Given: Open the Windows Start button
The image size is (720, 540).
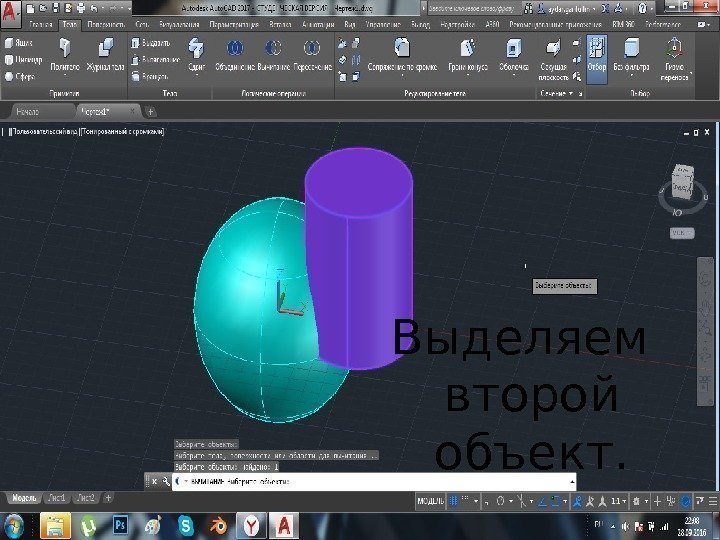Looking at the screenshot, I should pos(13,526).
